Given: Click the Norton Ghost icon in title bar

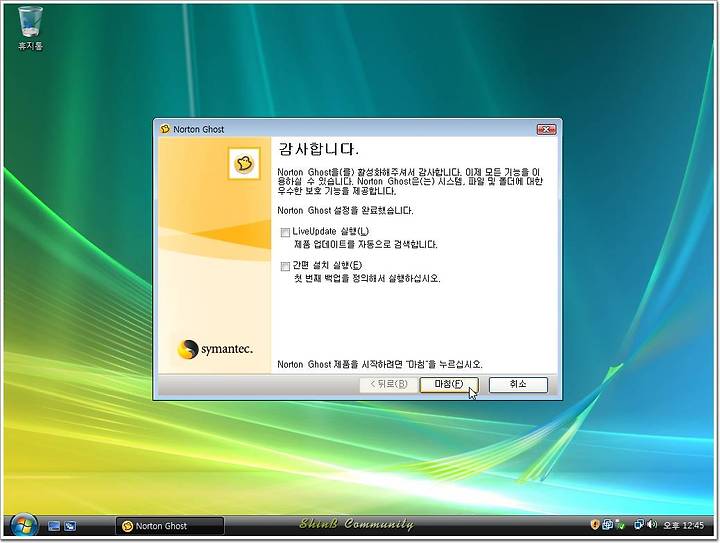Looking at the screenshot, I should coord(165,129).
